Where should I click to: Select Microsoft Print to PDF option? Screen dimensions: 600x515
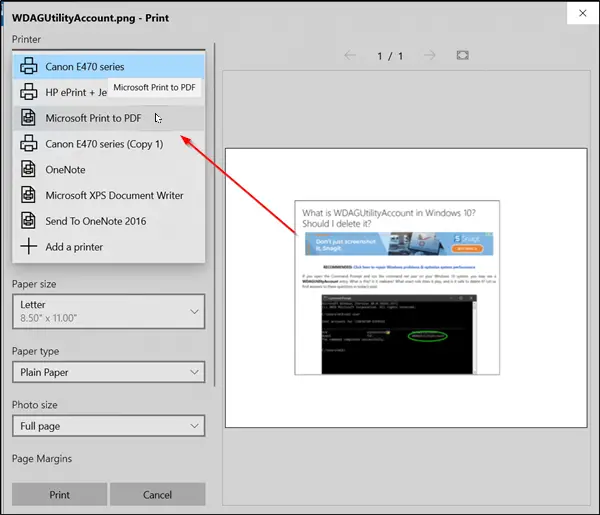click(x=109, y=118)
